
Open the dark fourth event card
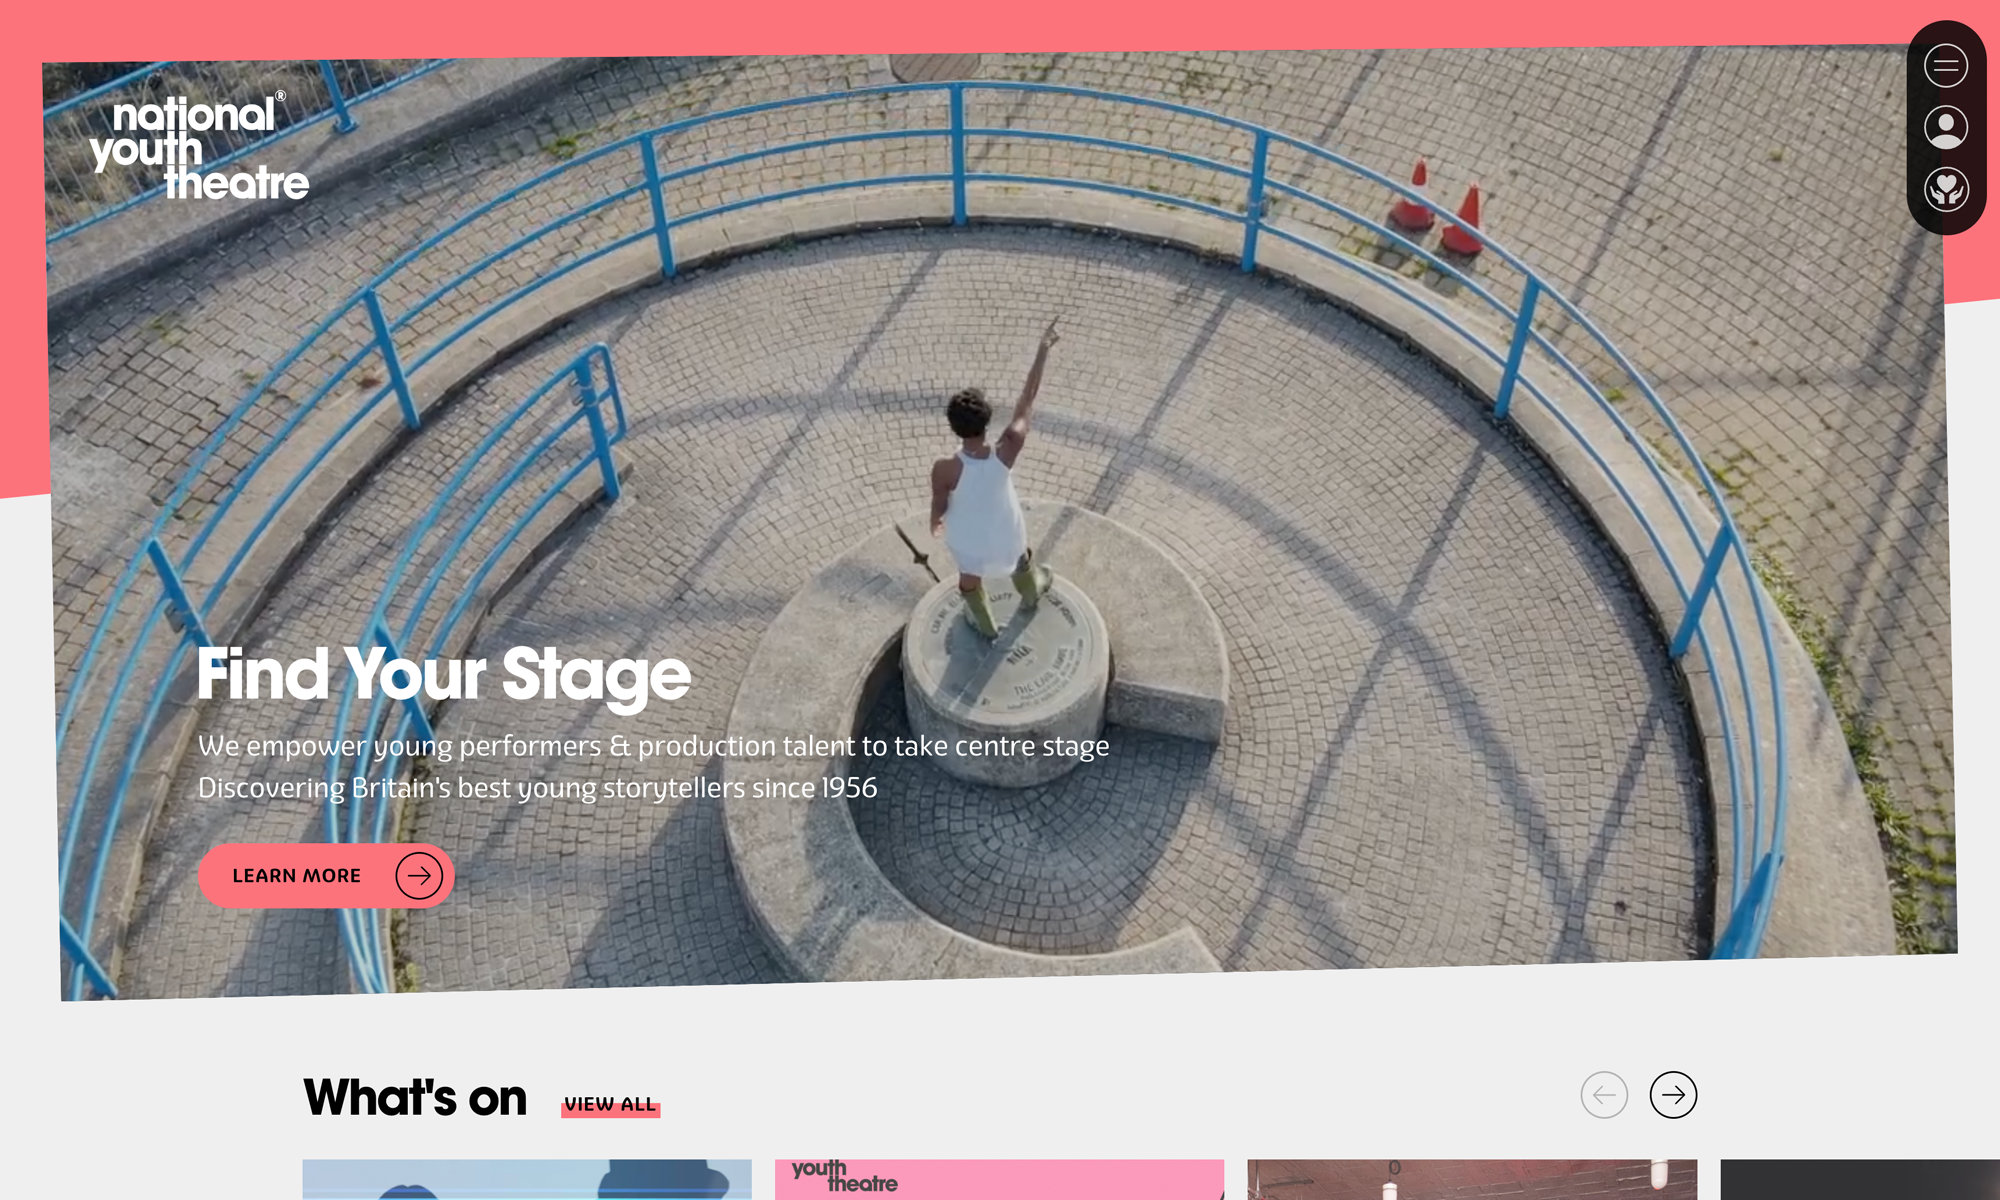click(1860, 1180)
